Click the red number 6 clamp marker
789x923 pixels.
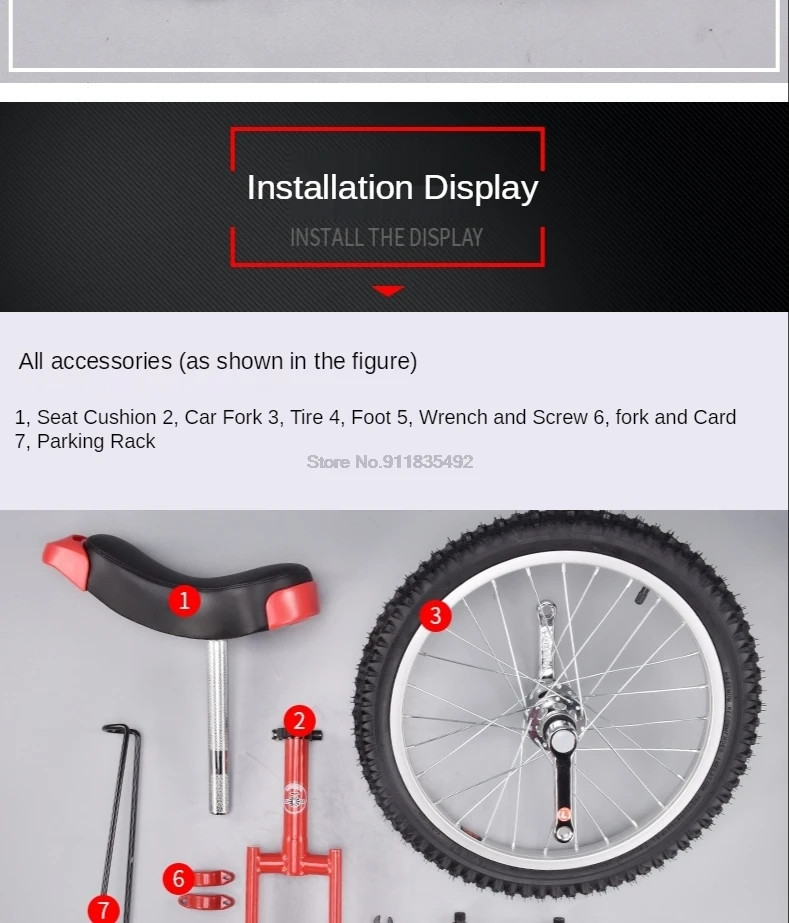pos(178,879)
